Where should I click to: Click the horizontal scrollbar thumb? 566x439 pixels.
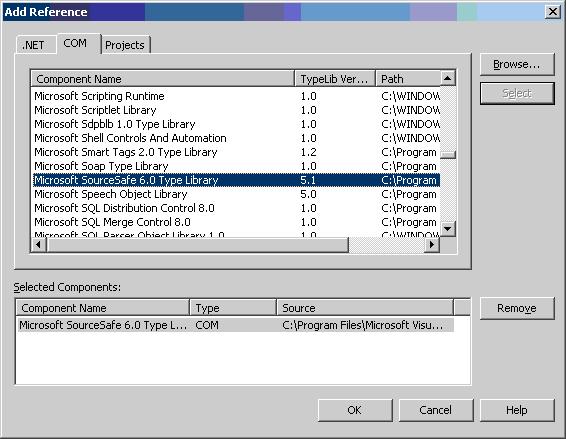click(x=197, y=245)
